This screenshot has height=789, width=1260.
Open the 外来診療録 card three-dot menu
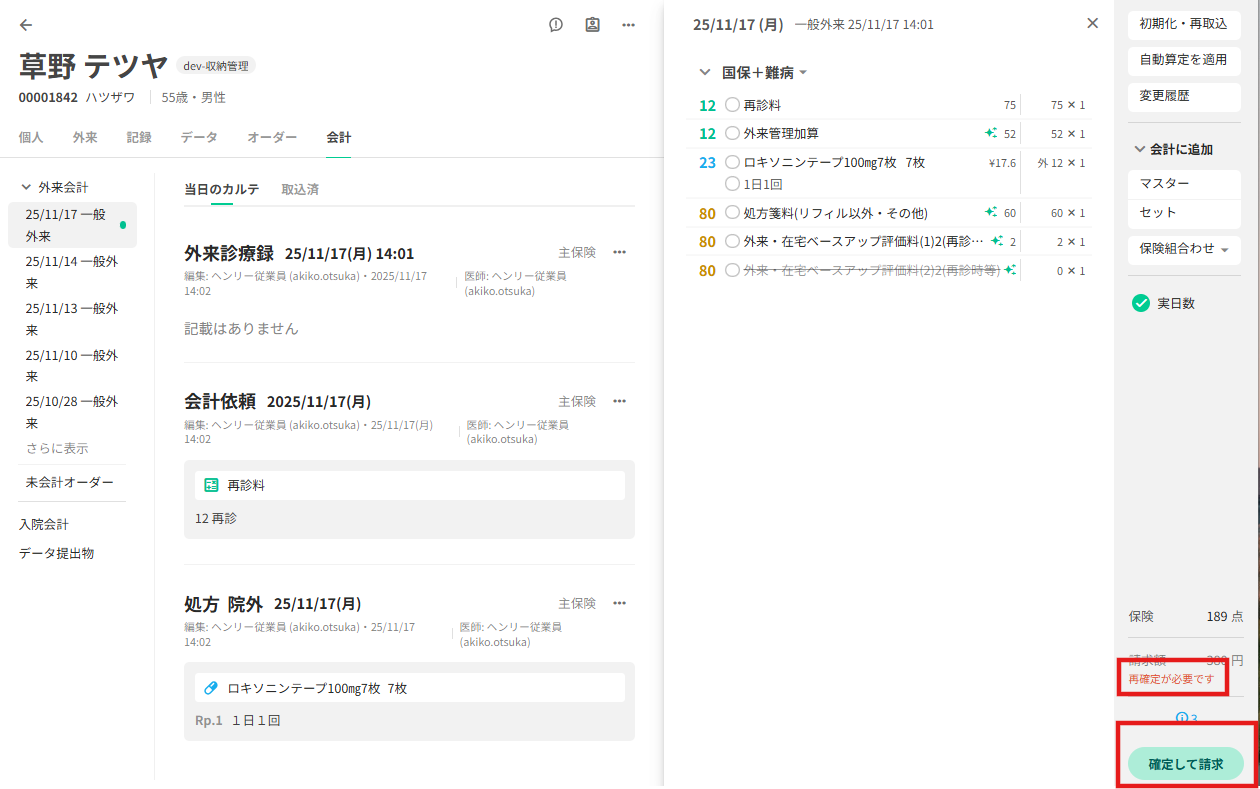coord(620,253)
